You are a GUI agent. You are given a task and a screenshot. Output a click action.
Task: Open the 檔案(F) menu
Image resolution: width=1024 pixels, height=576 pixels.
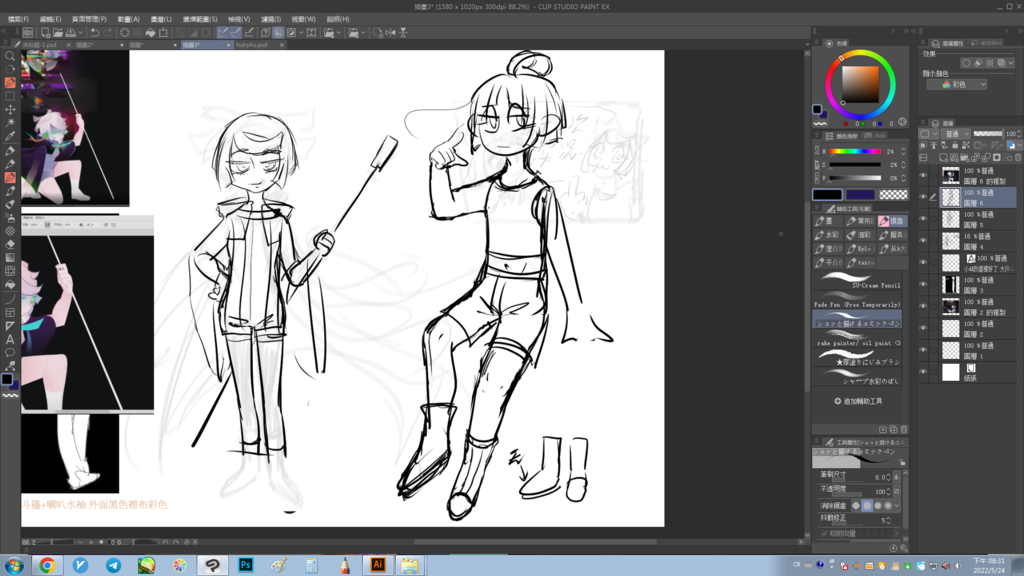[18, 19]
